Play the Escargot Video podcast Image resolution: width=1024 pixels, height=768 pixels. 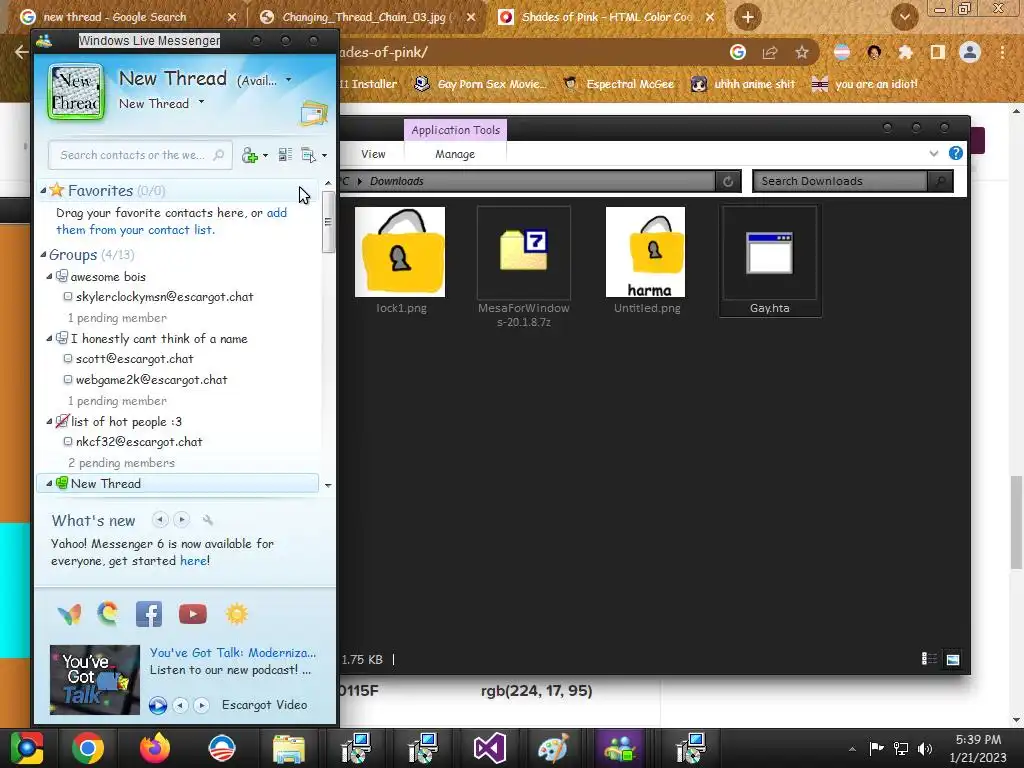coord(157,705)
